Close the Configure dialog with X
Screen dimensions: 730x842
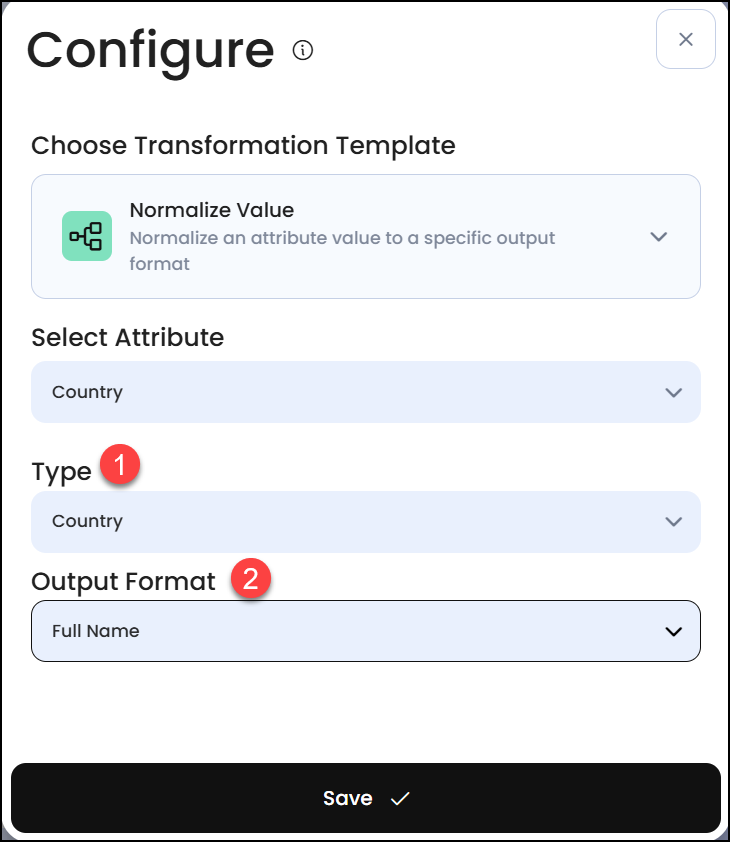[685, 39]
